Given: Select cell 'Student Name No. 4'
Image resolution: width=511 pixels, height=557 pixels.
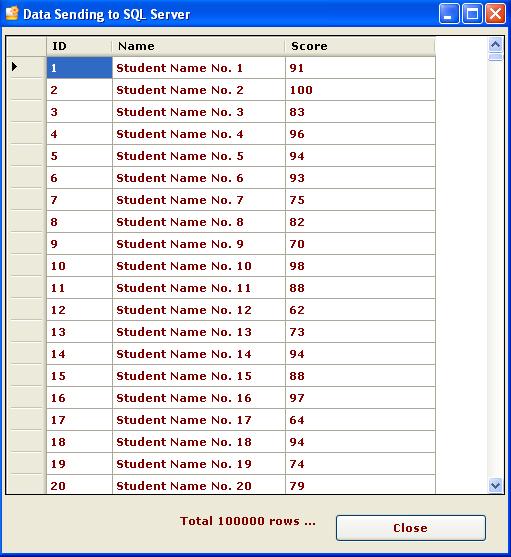Looking at the screenshot, I should [x=199, y=134].
